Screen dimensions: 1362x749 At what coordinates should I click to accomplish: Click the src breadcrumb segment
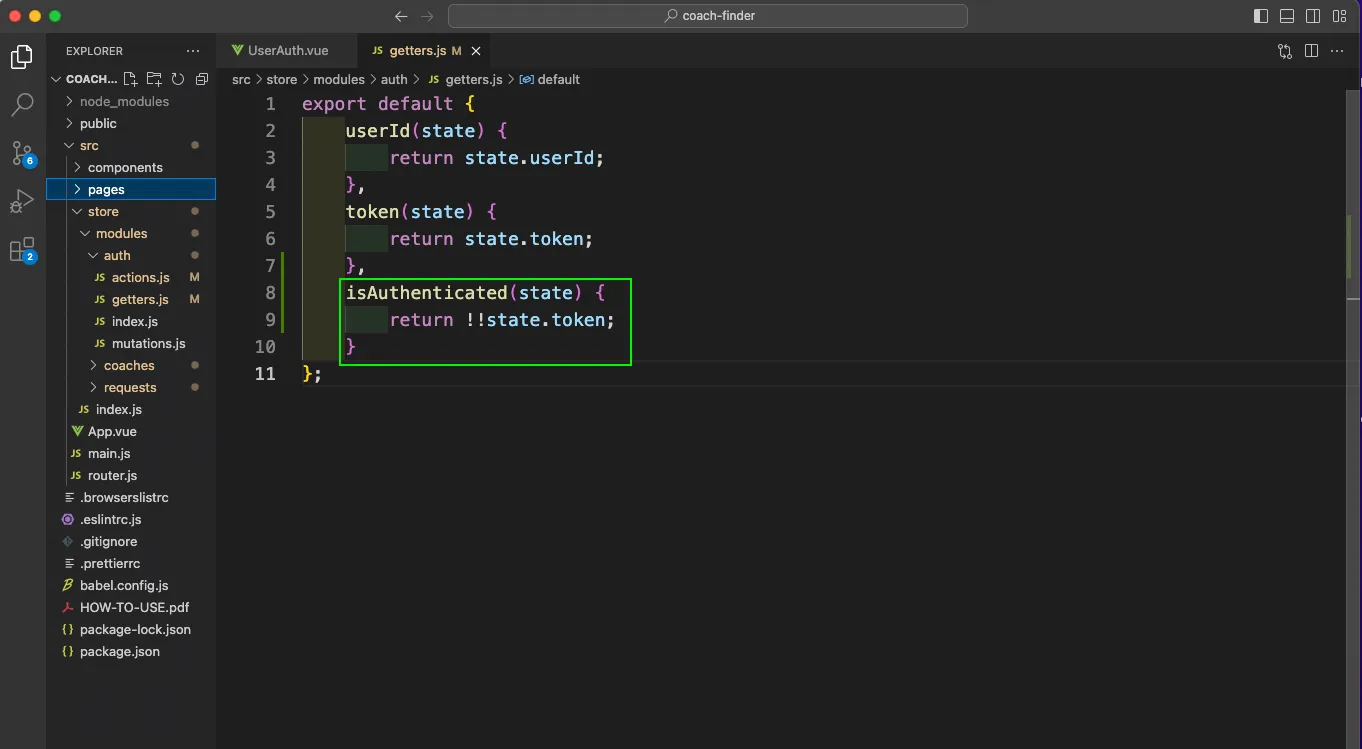click(x=241, y=79)
